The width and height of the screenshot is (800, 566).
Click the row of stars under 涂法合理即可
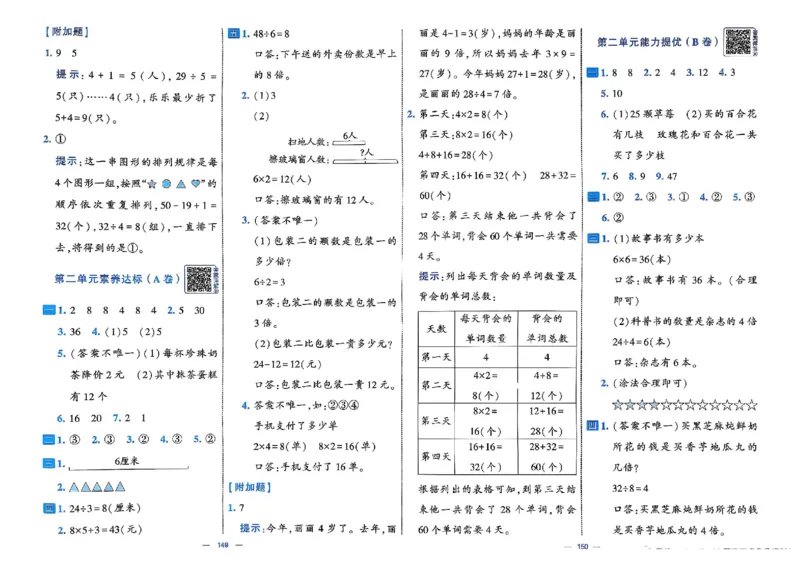pos(685,405)
